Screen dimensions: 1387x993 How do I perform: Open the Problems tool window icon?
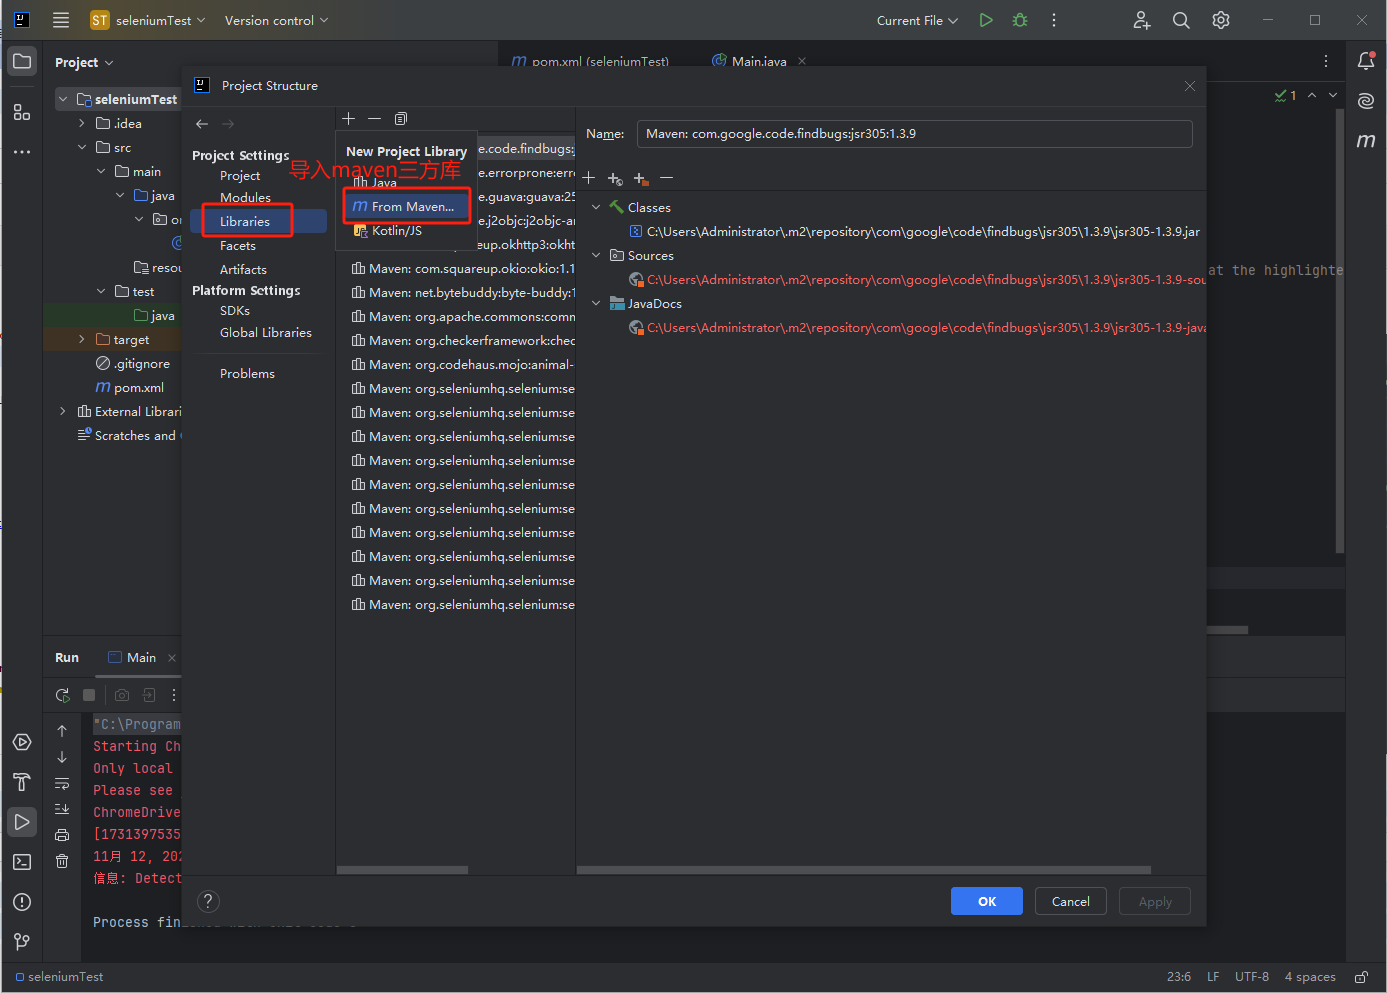click(x=22, y=902)
